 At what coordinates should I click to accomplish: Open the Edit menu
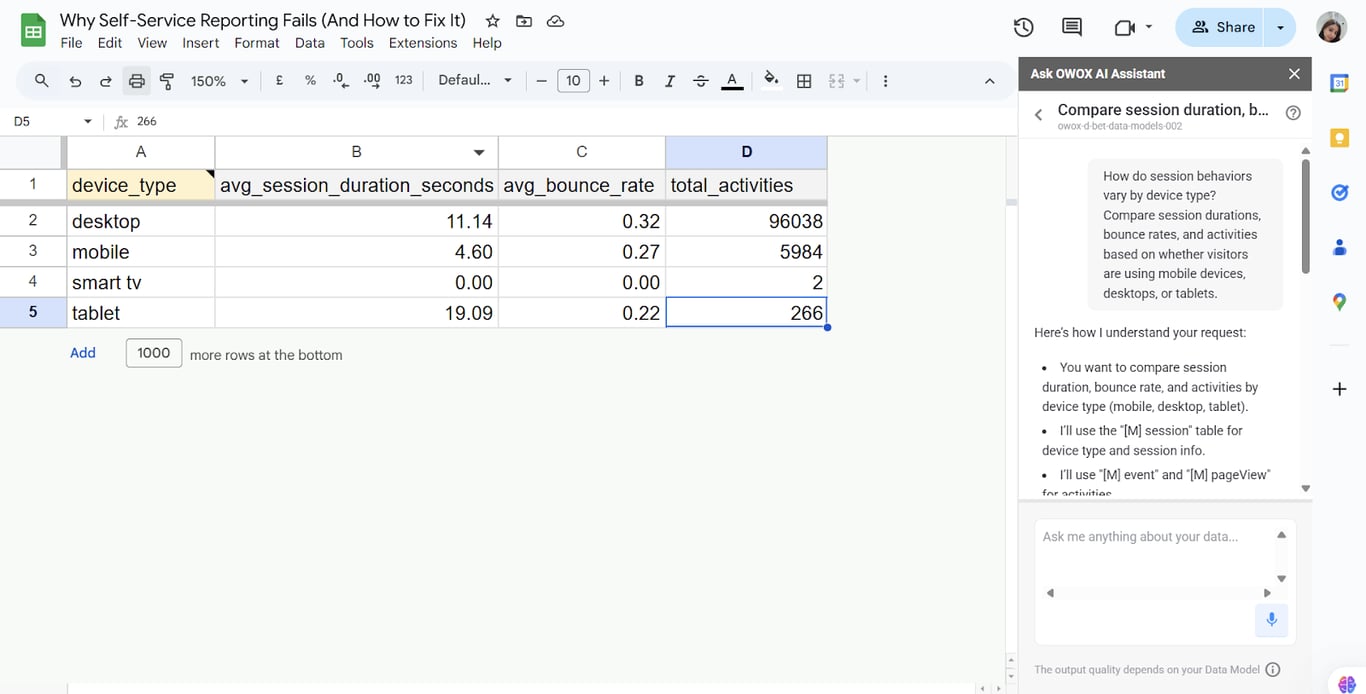click(110, 43)
